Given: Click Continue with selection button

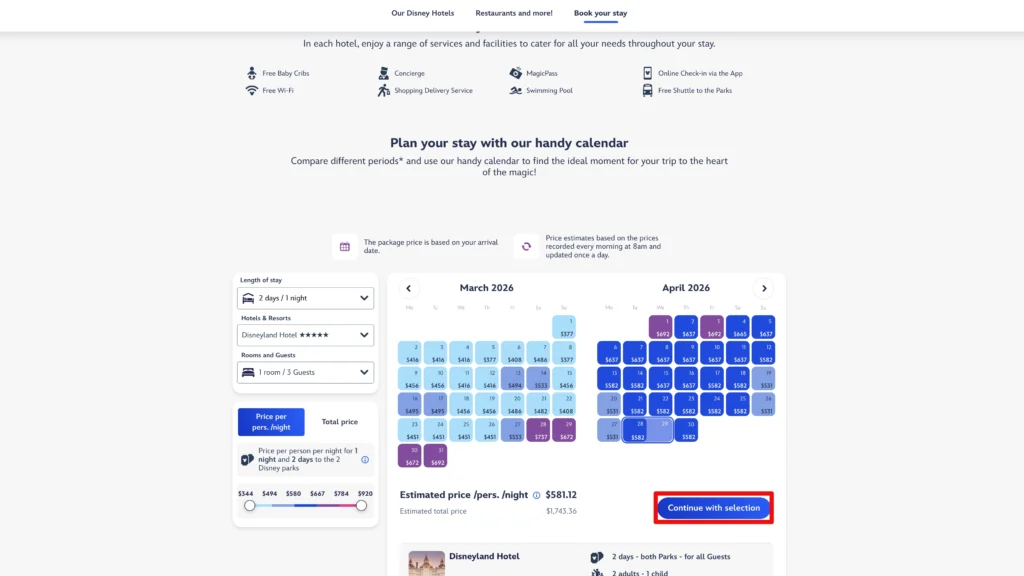Looking at the screenshot, I should [x=714, y=508].
